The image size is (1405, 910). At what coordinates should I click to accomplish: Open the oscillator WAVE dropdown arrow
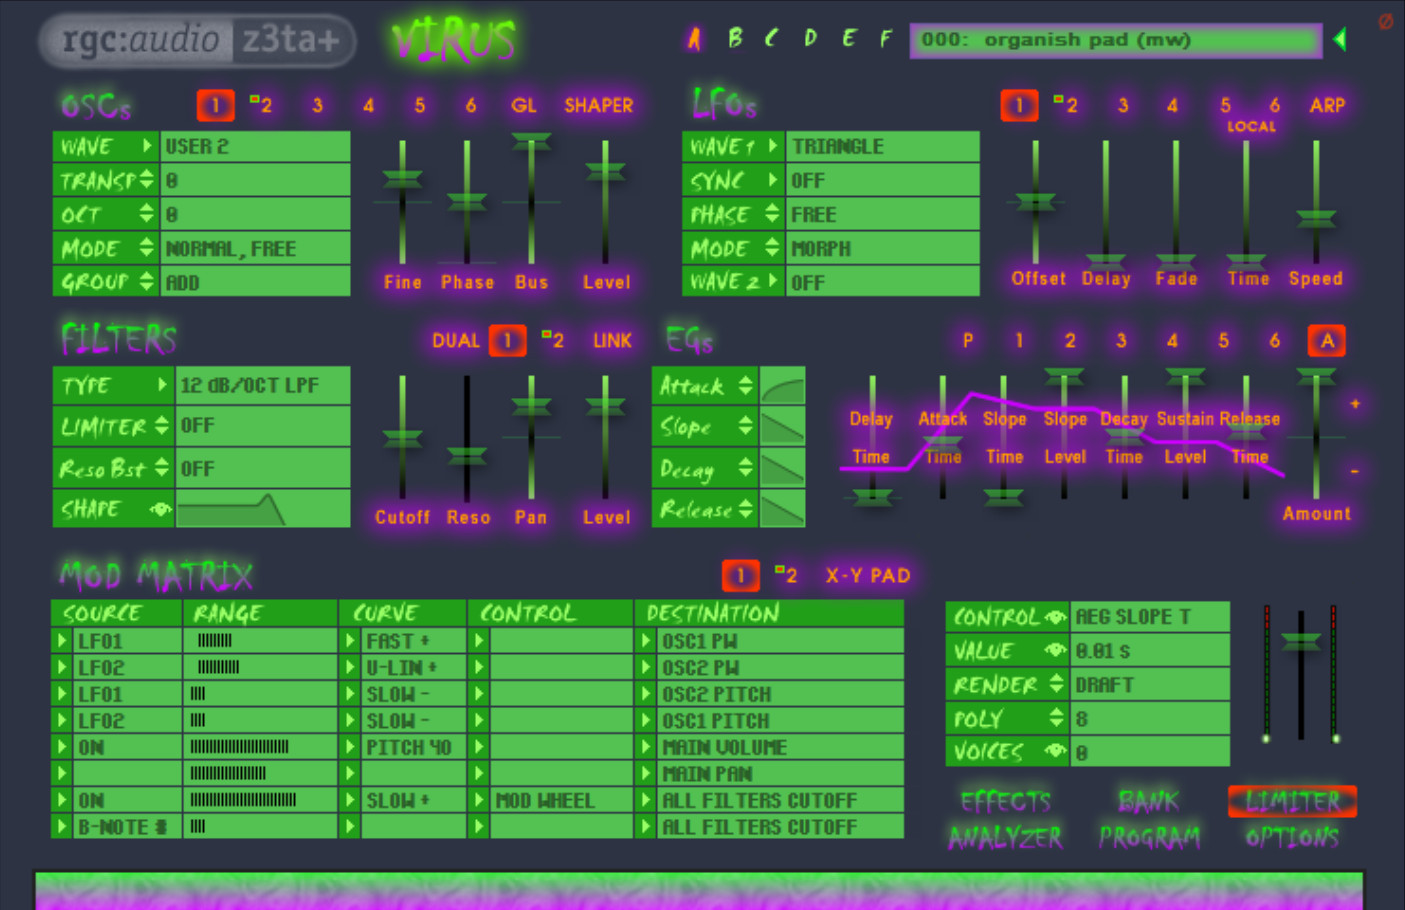pos(147,146)
